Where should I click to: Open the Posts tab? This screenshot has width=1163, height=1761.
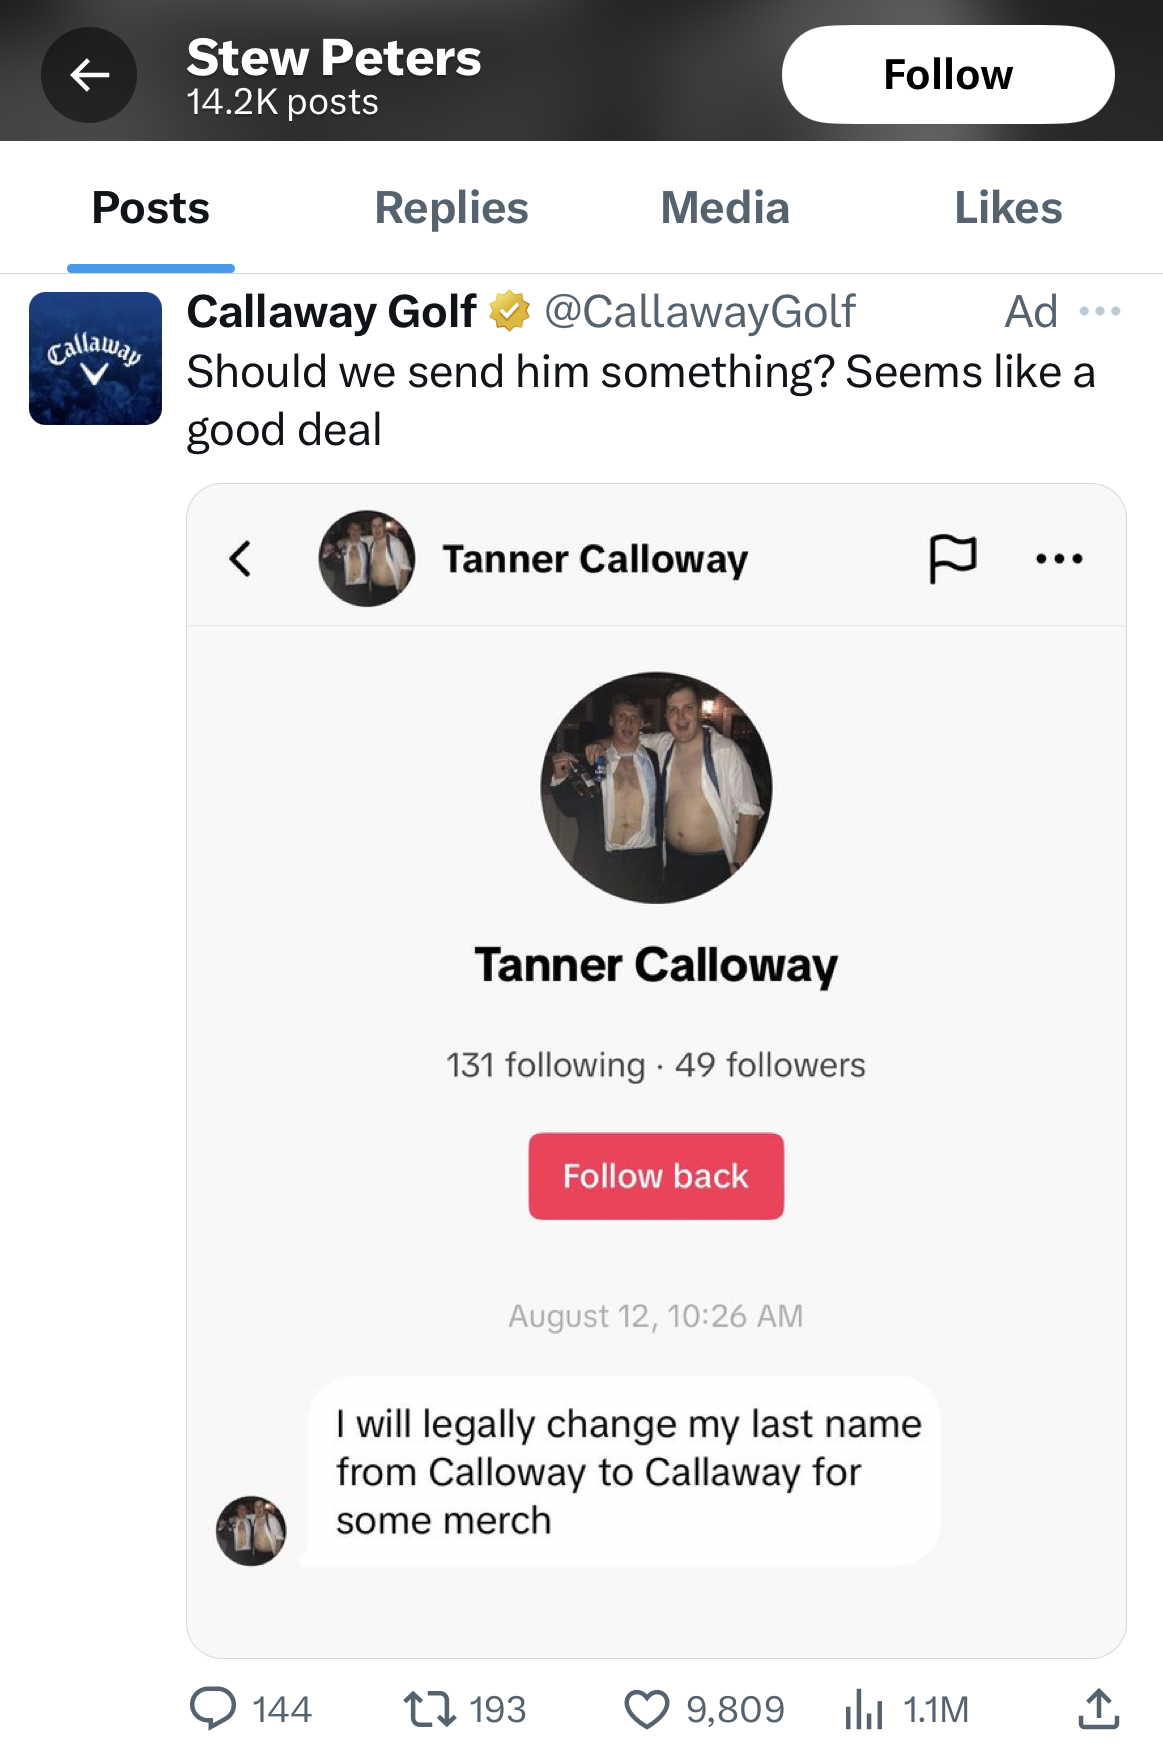(151, 208)
